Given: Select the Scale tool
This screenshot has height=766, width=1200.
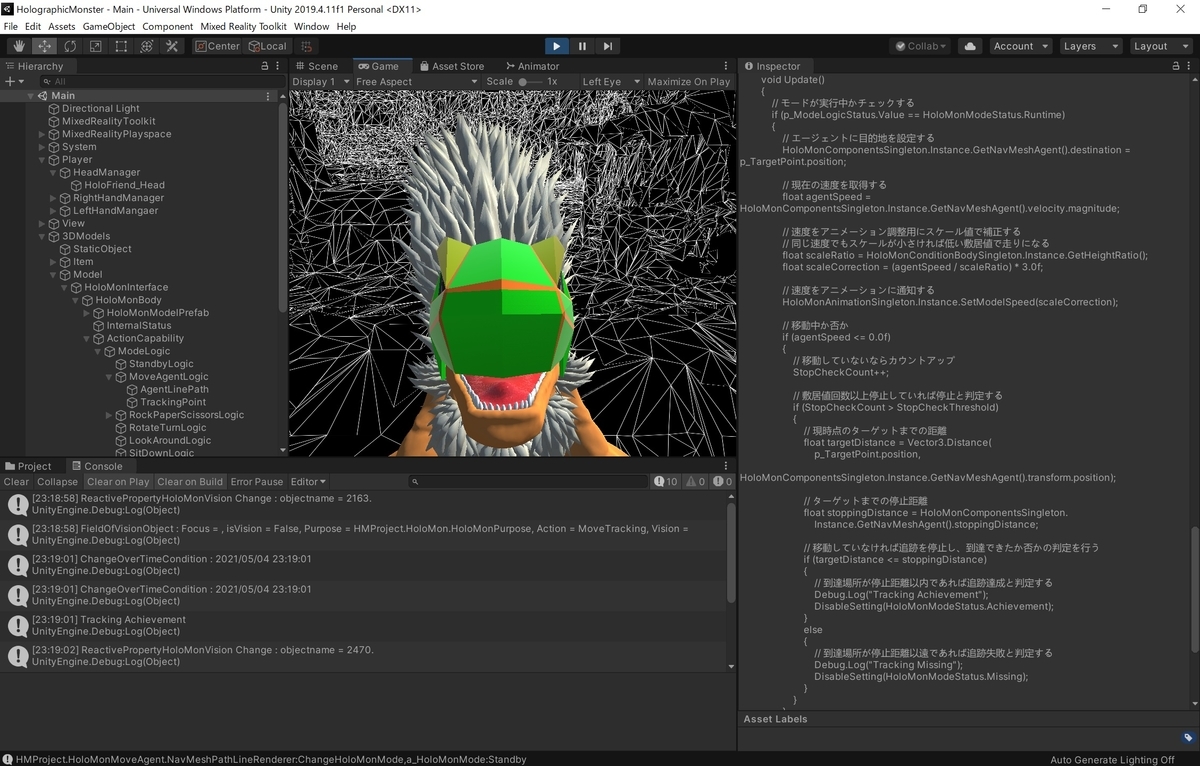Looking at the screenshot, I should pyautogui.click(x=95, y=46).
